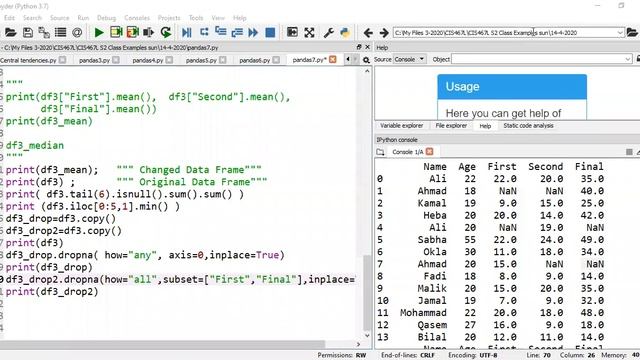Close the pandas4.py tab
640x360 pixels.
click(x=169, y=60)
